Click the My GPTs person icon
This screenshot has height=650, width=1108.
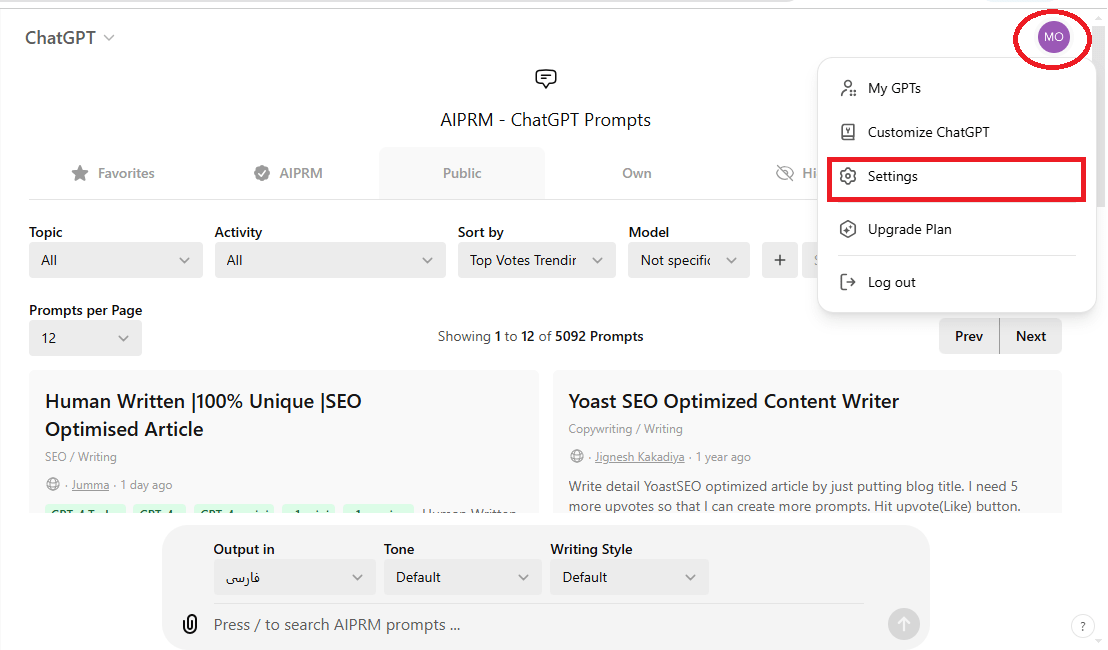[x=848, y=88]
